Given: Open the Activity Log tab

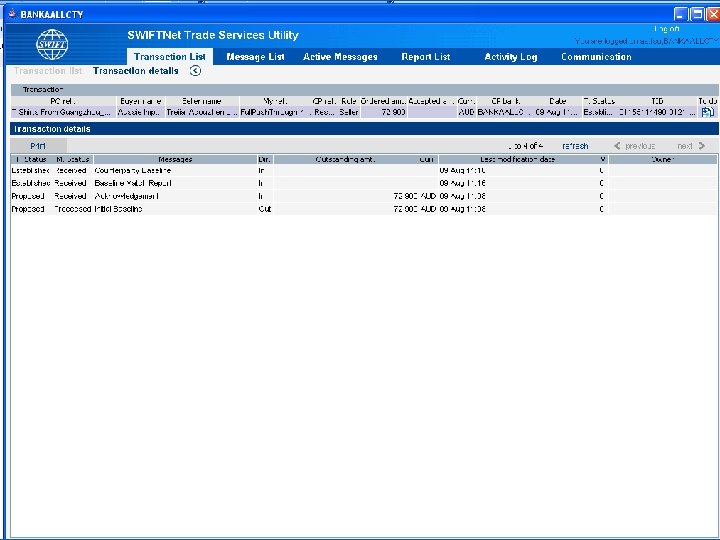Looking at the screenshot, I should pyautogui.click(x=511, y=57).
